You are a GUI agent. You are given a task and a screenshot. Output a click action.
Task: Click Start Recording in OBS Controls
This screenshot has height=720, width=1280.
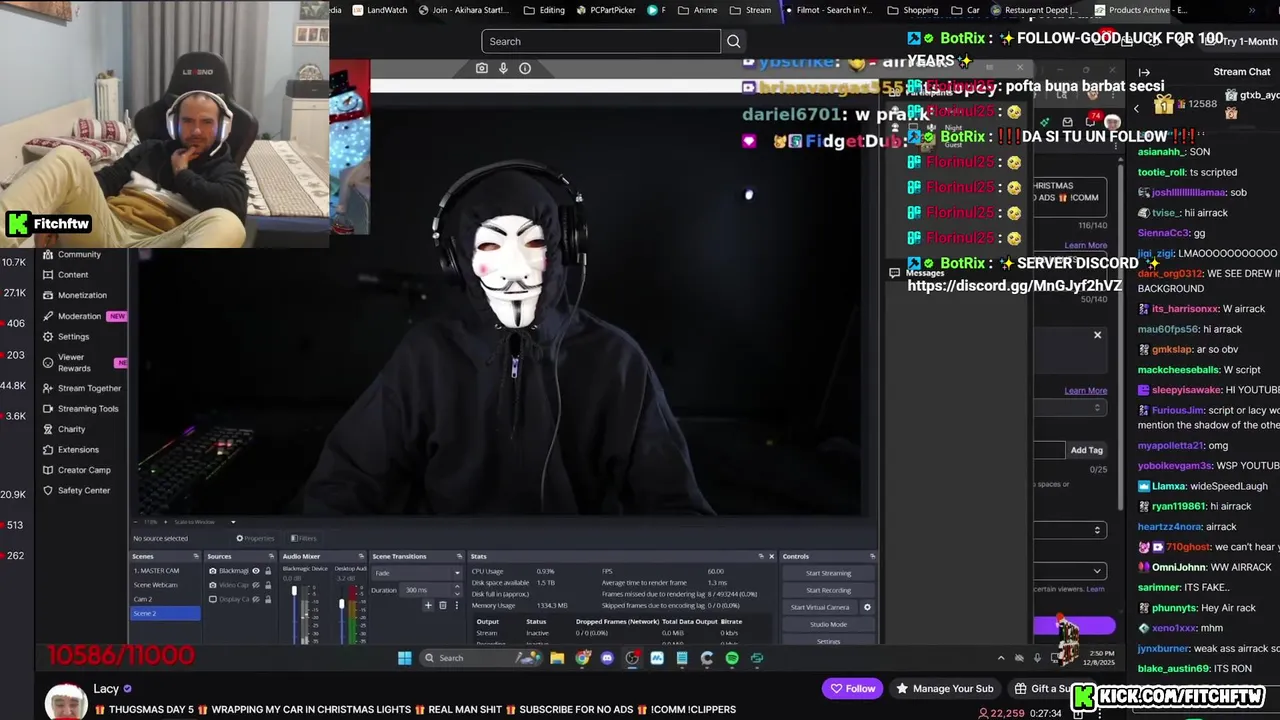pyautogui.click(x=828, y=590)
